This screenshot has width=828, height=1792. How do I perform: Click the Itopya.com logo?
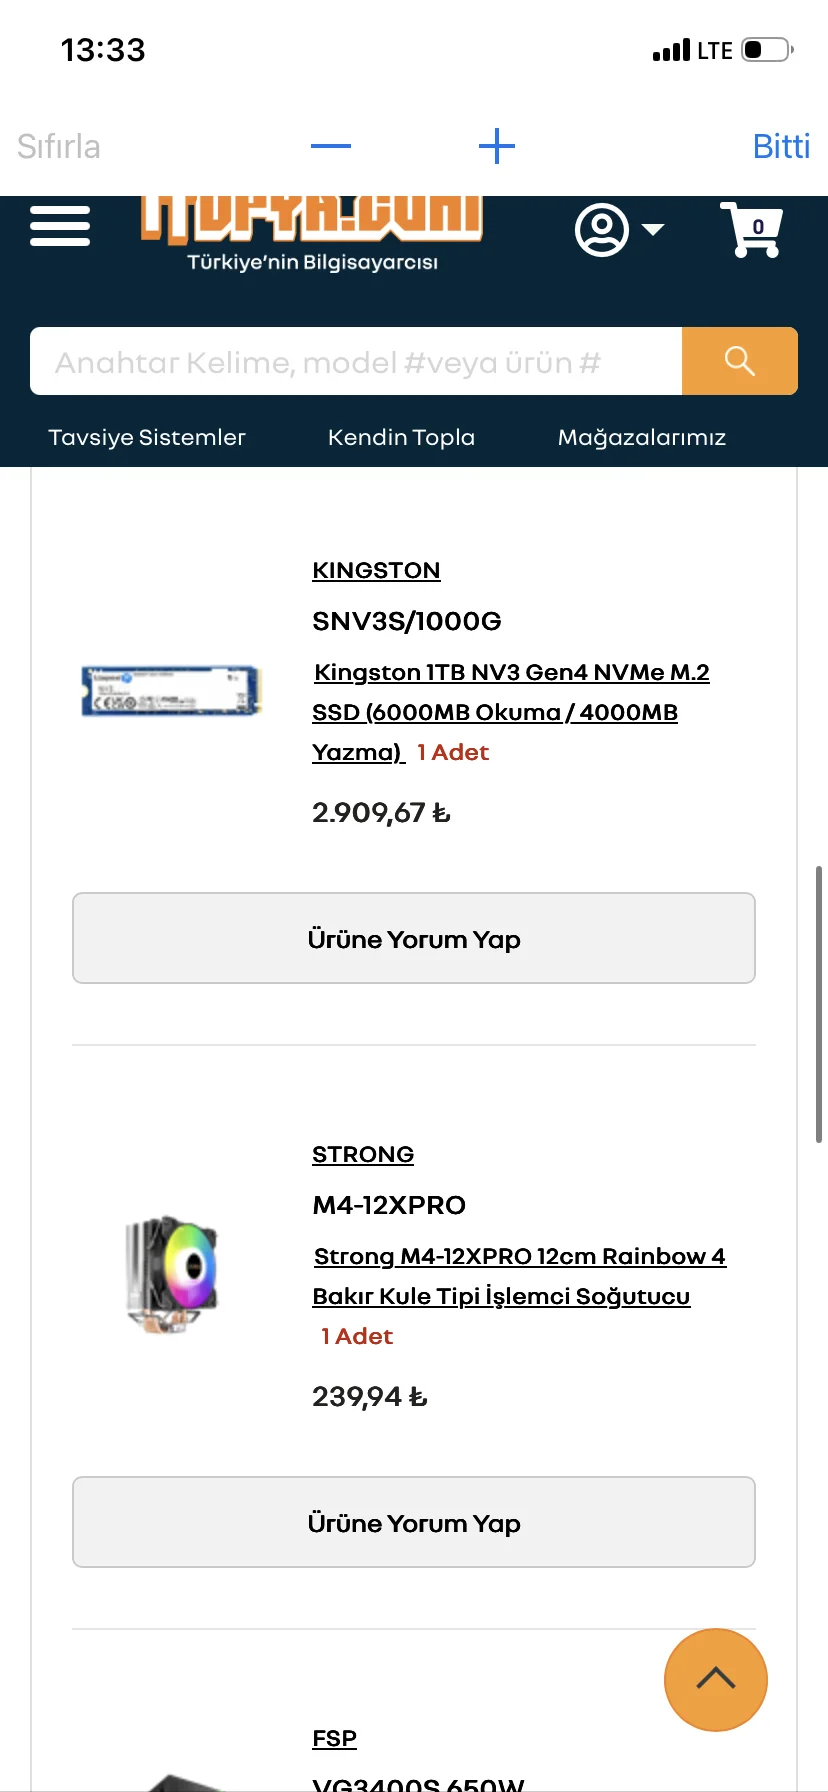pyautogui.click(x=312, y=230)
